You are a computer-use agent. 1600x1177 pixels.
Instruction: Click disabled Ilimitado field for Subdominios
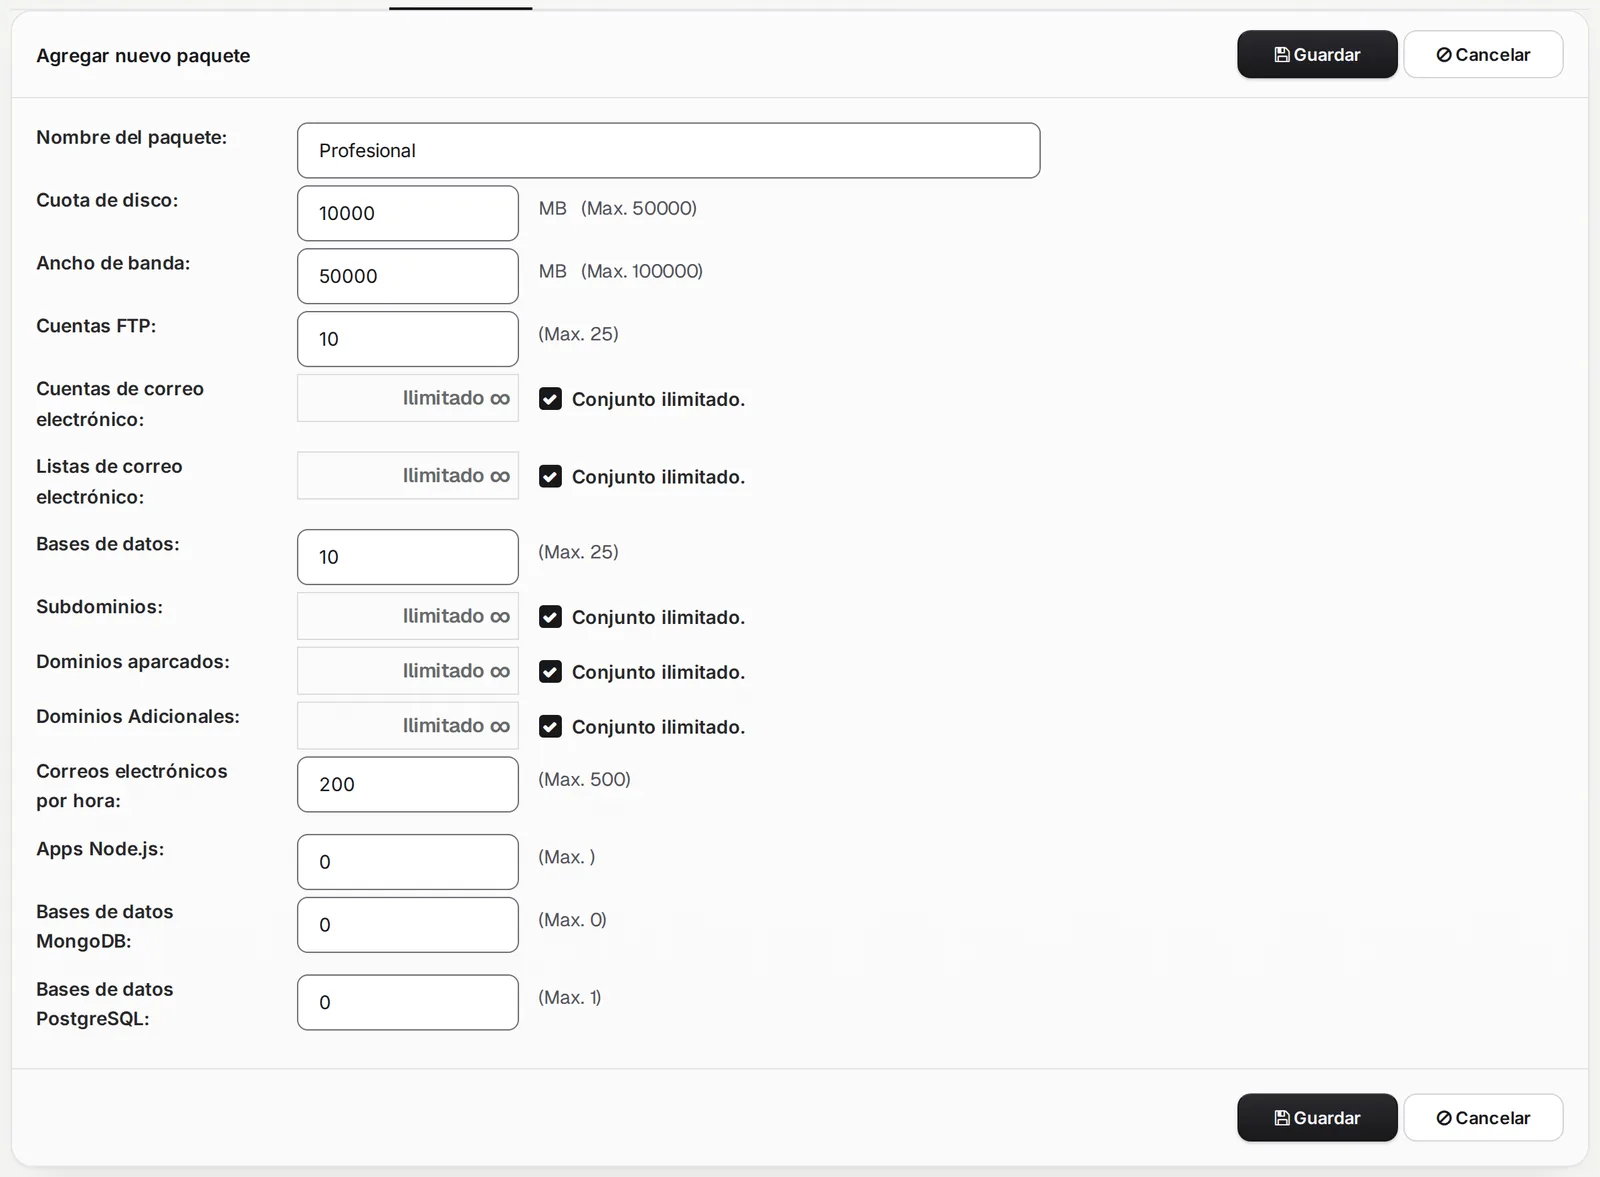[407, 616]
